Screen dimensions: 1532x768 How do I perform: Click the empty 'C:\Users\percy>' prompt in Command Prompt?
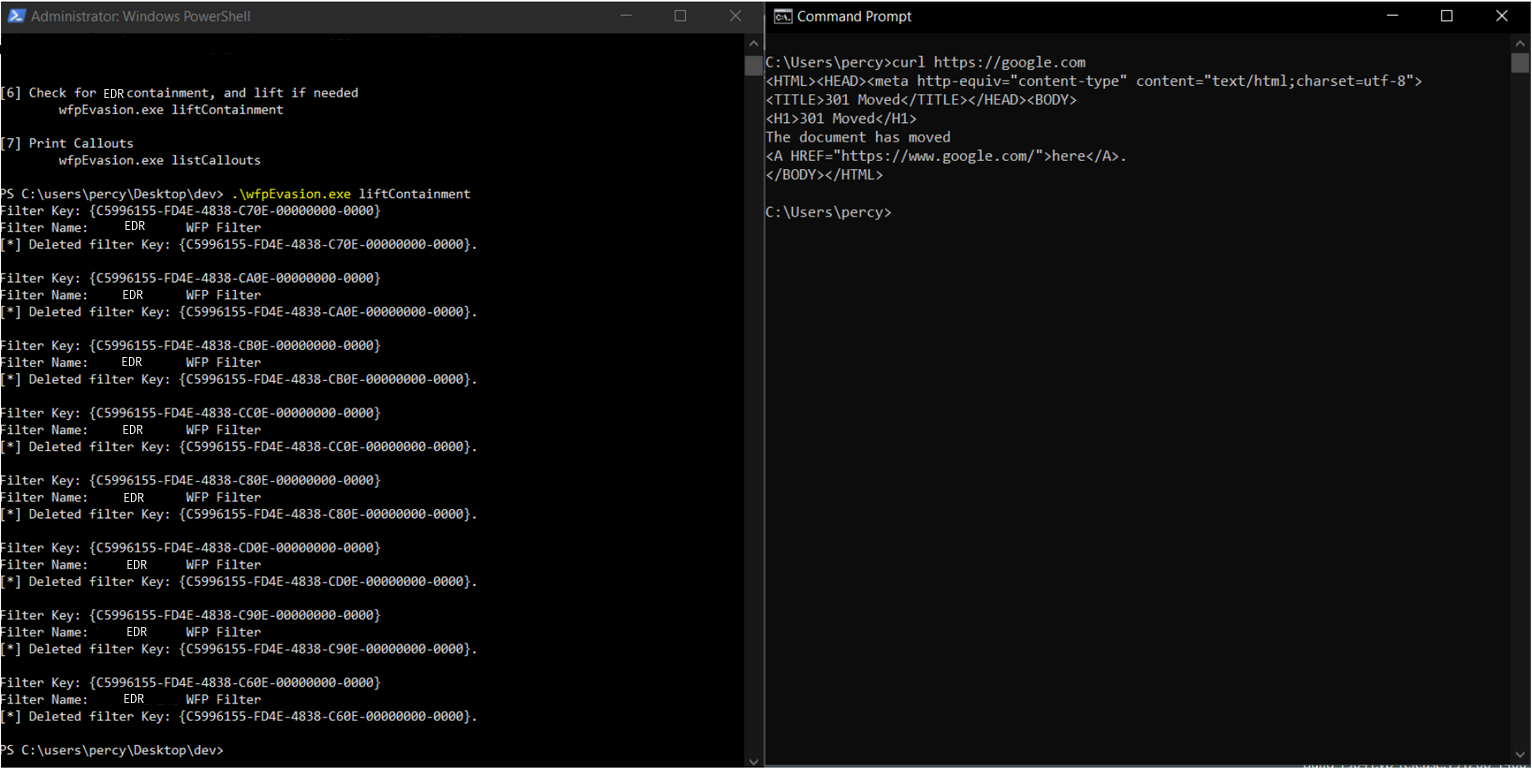[828, 212]
